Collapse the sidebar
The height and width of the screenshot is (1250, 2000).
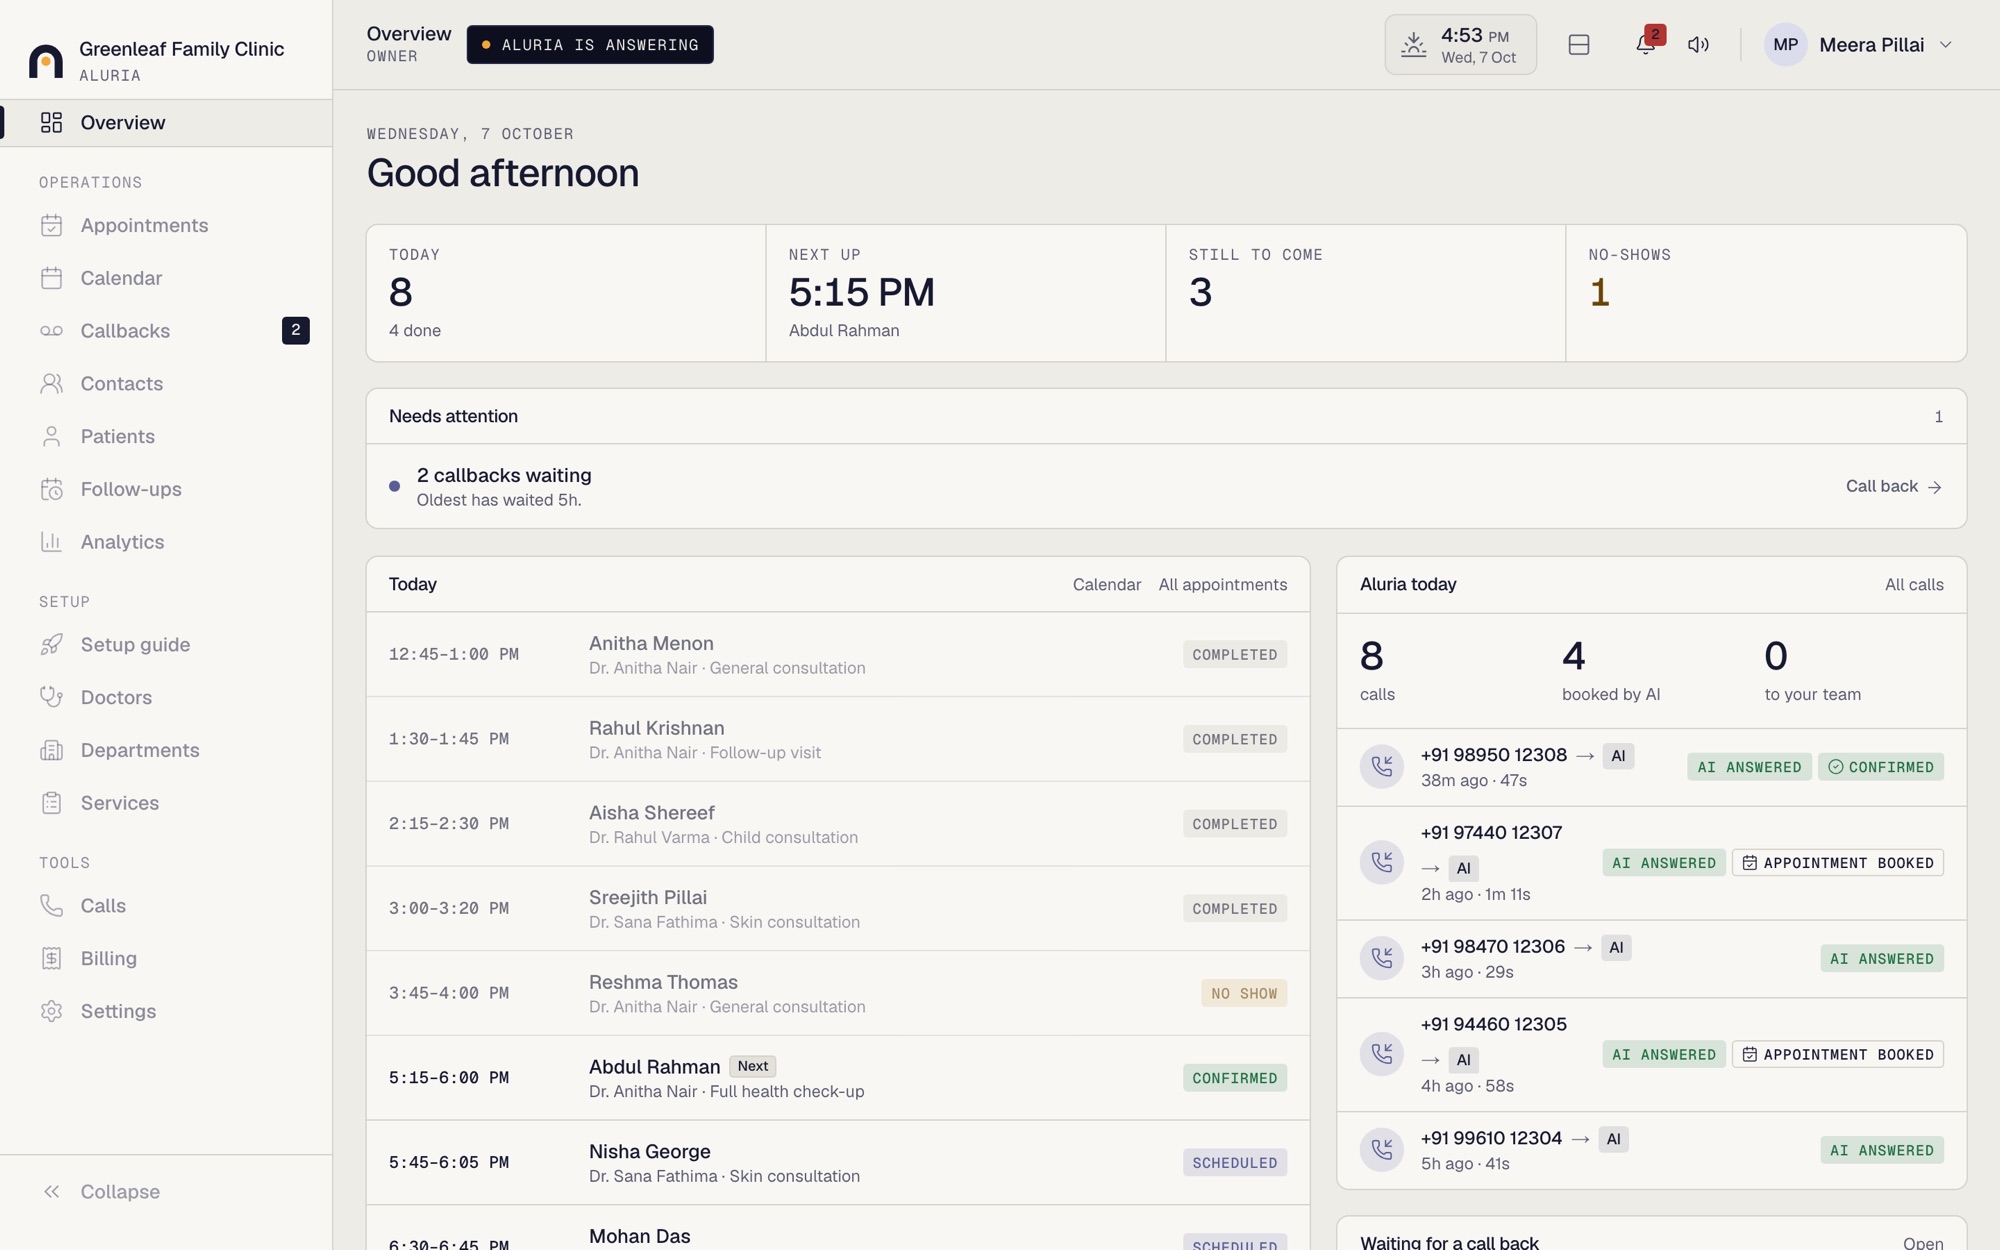point(166,1192)
